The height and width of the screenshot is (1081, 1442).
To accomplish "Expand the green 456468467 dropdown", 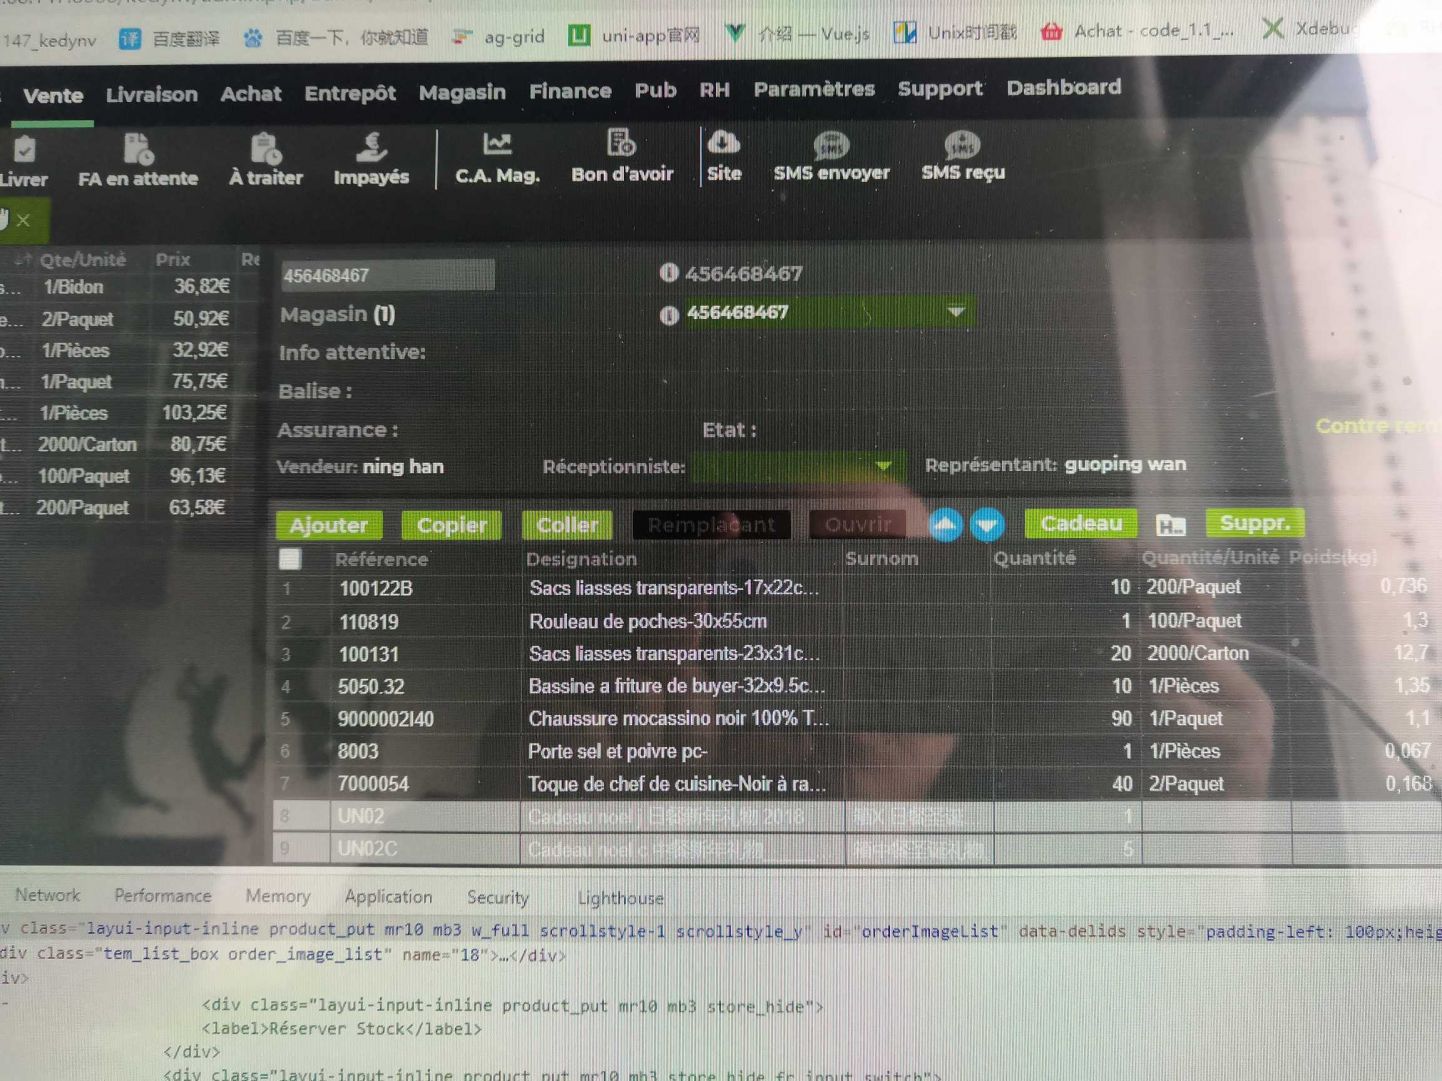I will point(955,312).
